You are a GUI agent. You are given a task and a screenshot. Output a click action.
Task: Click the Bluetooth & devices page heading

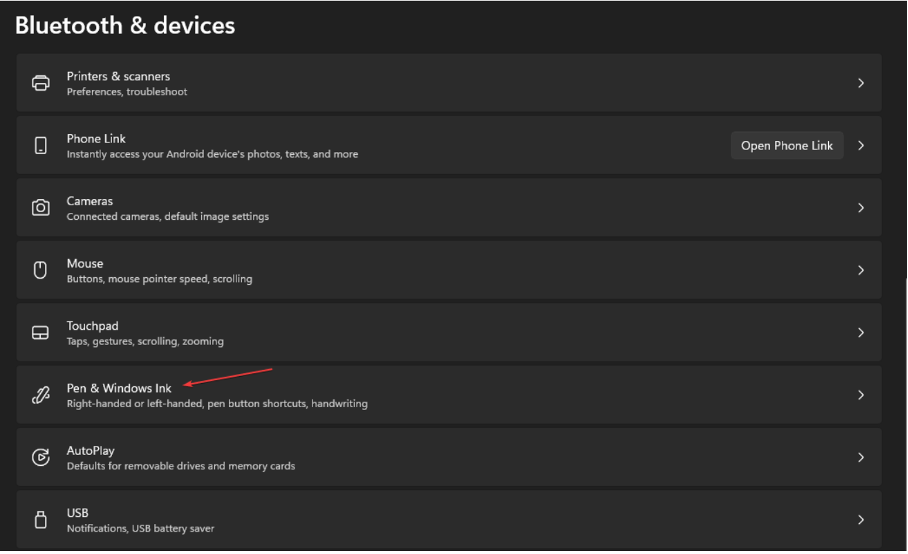tap(125, 25)
